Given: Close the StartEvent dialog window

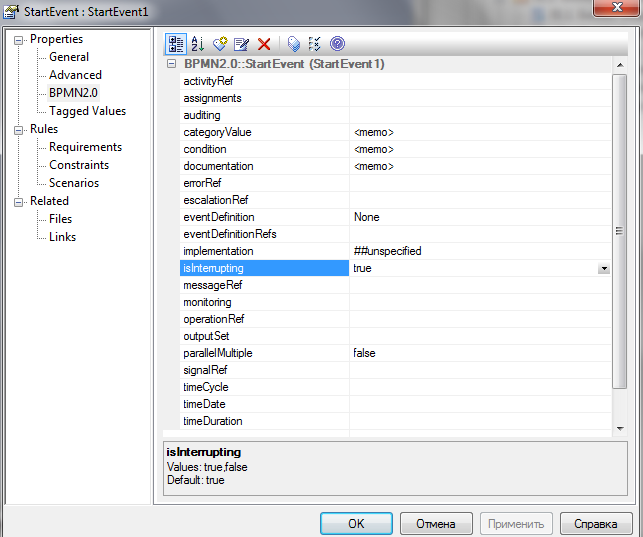Looking at the screenshot, I should tap(616, 7).
